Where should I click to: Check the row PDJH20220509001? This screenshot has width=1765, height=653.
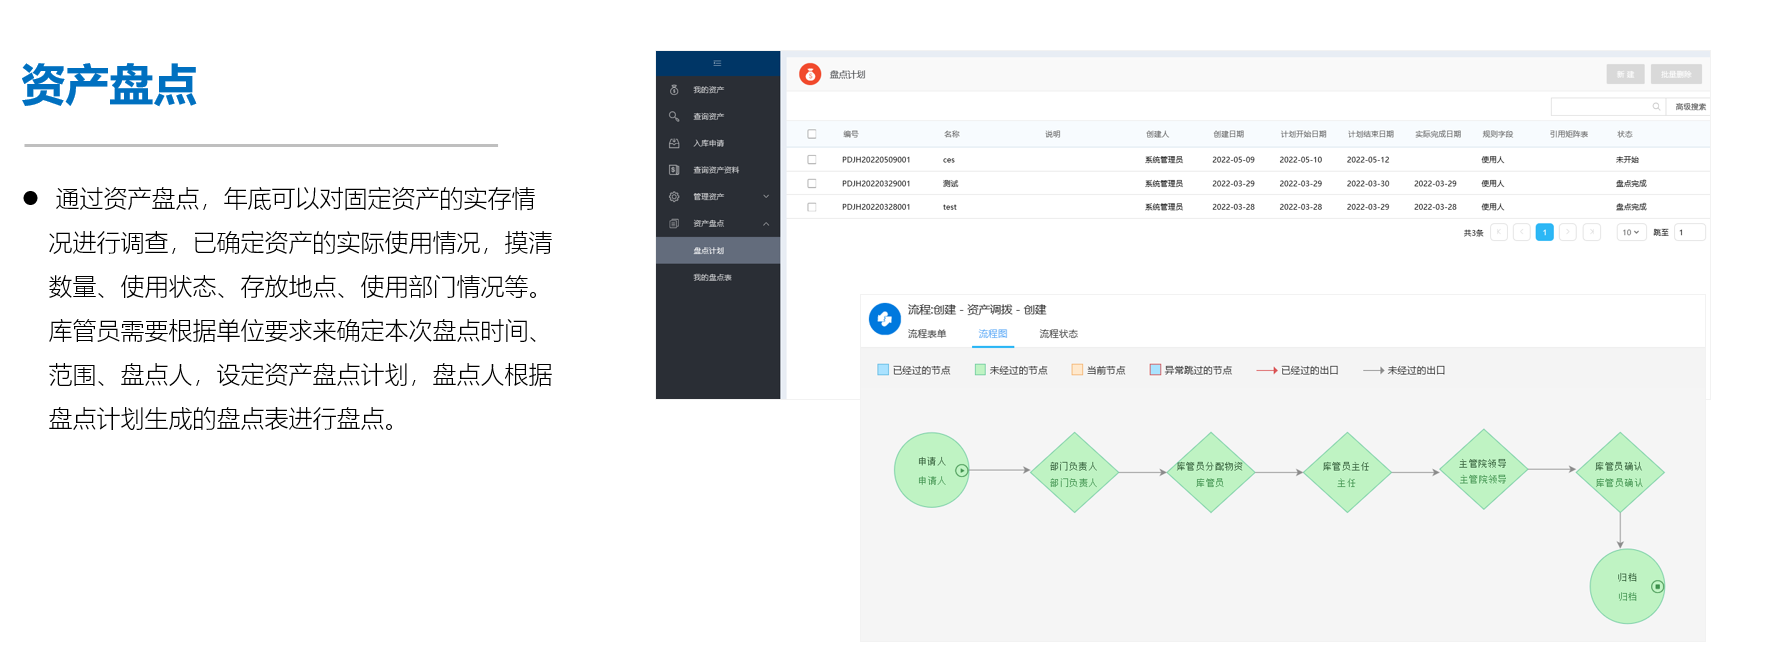812,160
